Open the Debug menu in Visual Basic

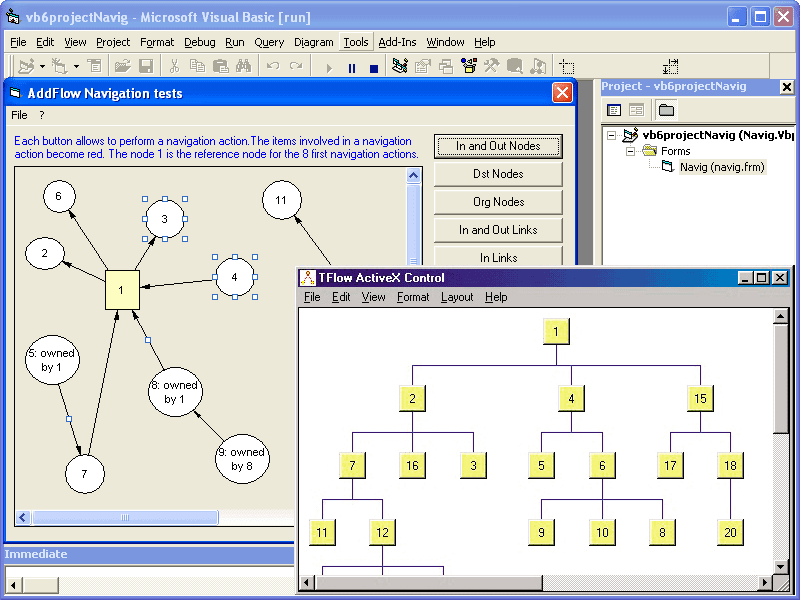199,42
